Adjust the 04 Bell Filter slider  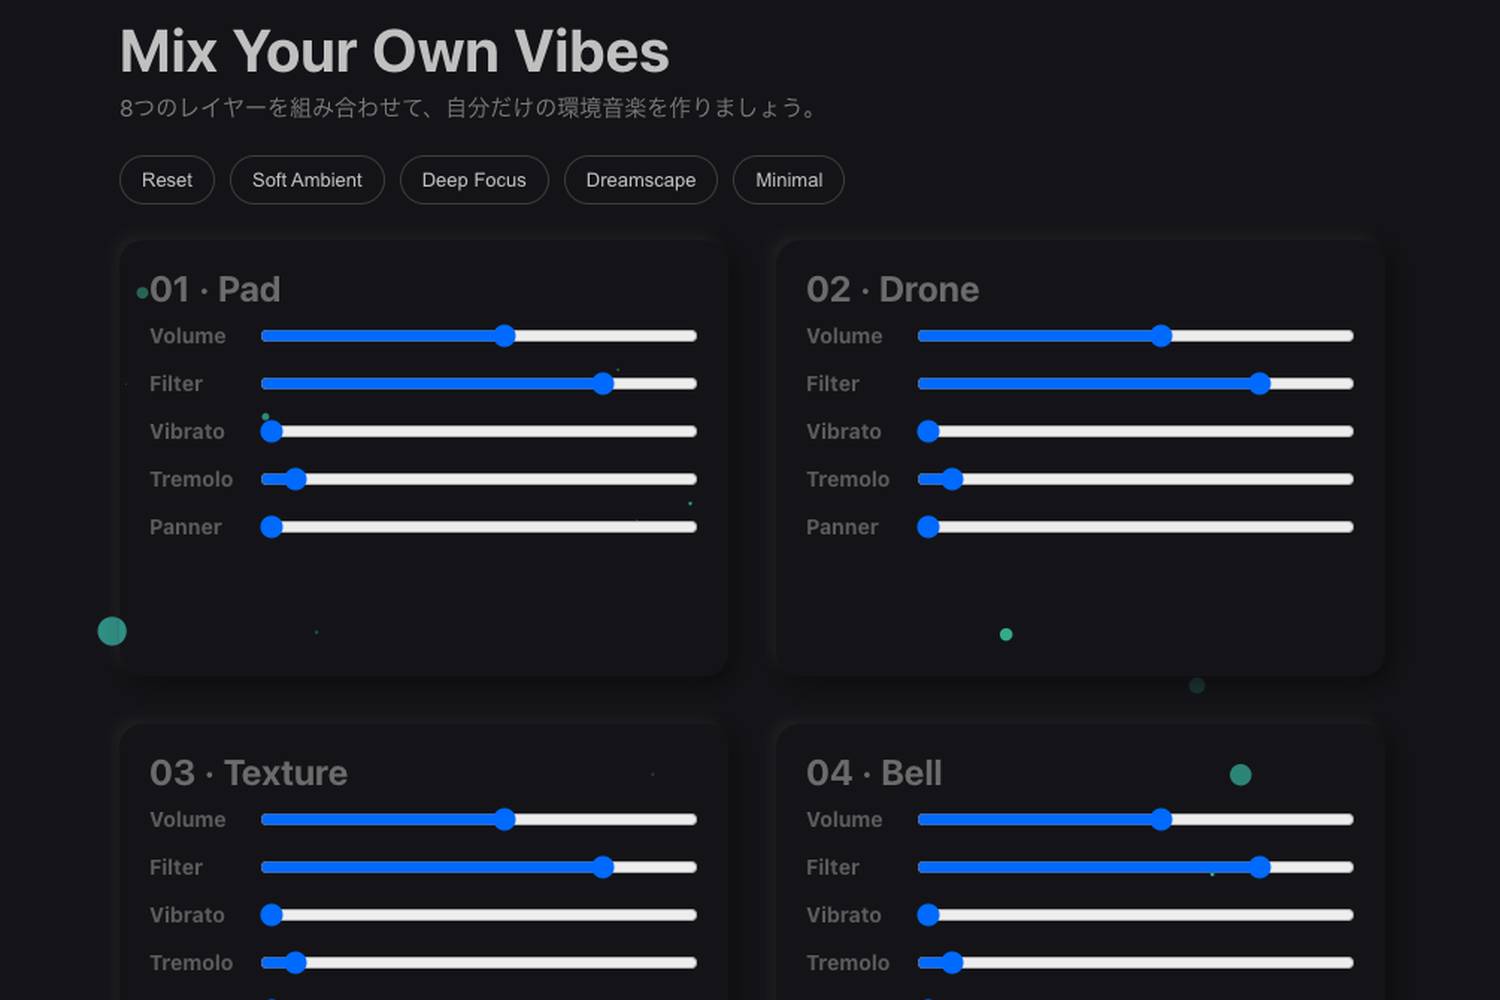pos(1136,867)
